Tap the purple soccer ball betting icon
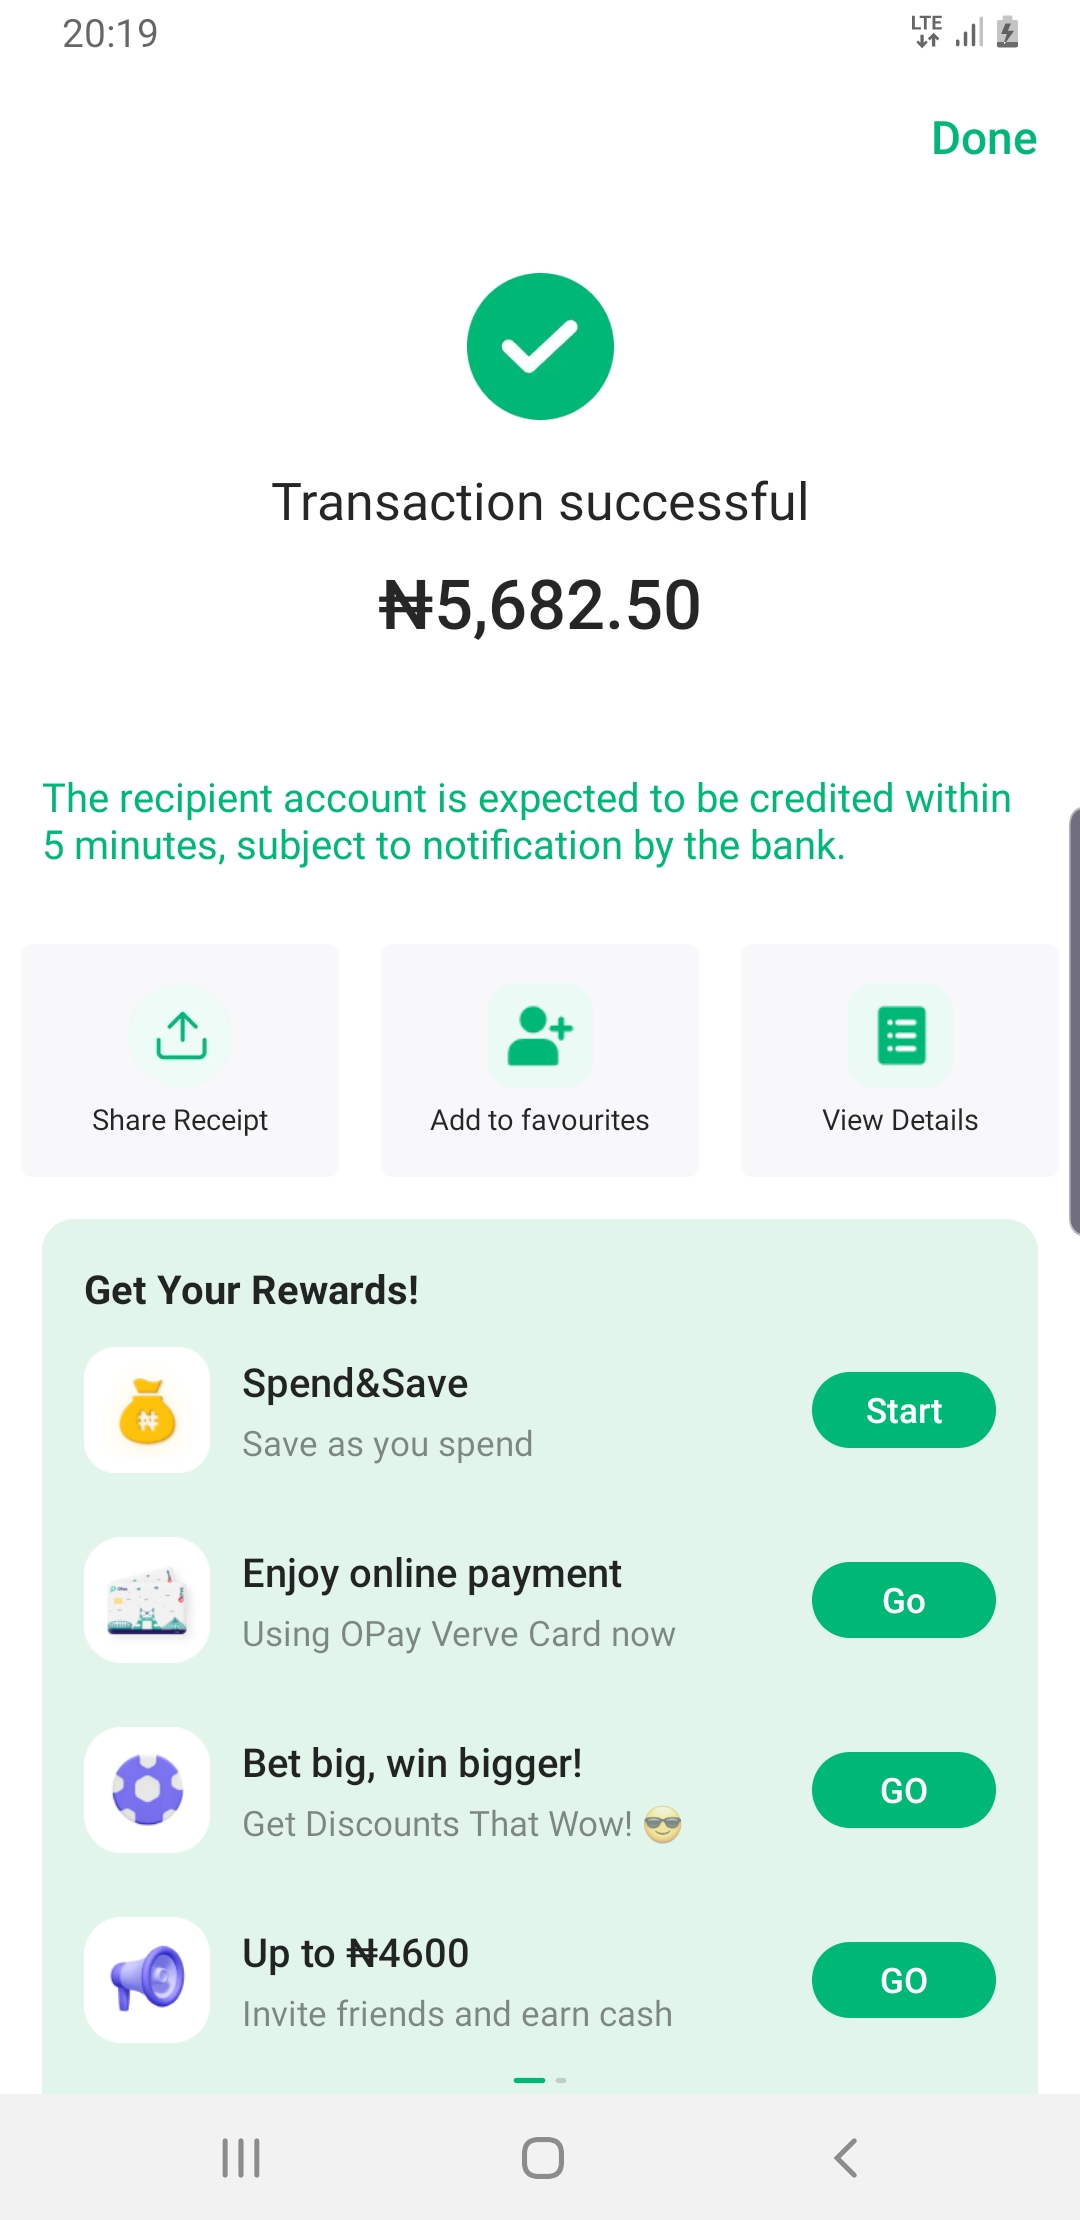 148,1790
